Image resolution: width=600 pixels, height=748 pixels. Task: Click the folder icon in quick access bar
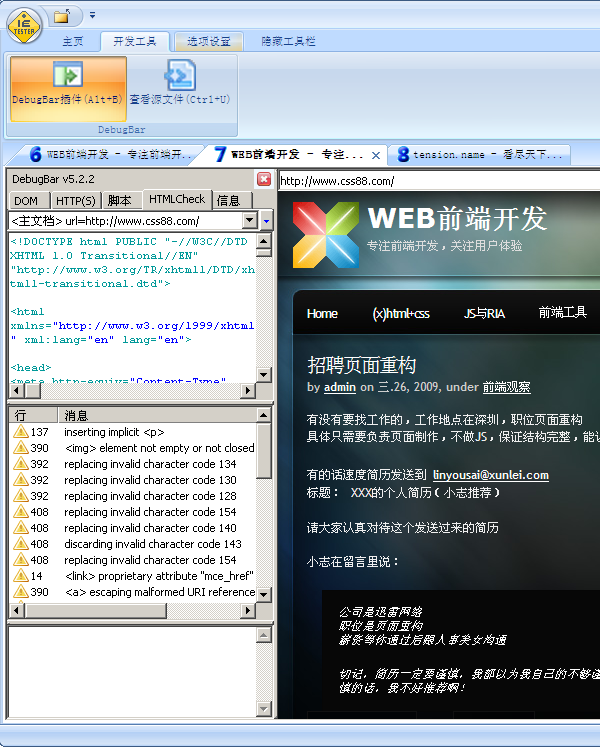point(62,16)
